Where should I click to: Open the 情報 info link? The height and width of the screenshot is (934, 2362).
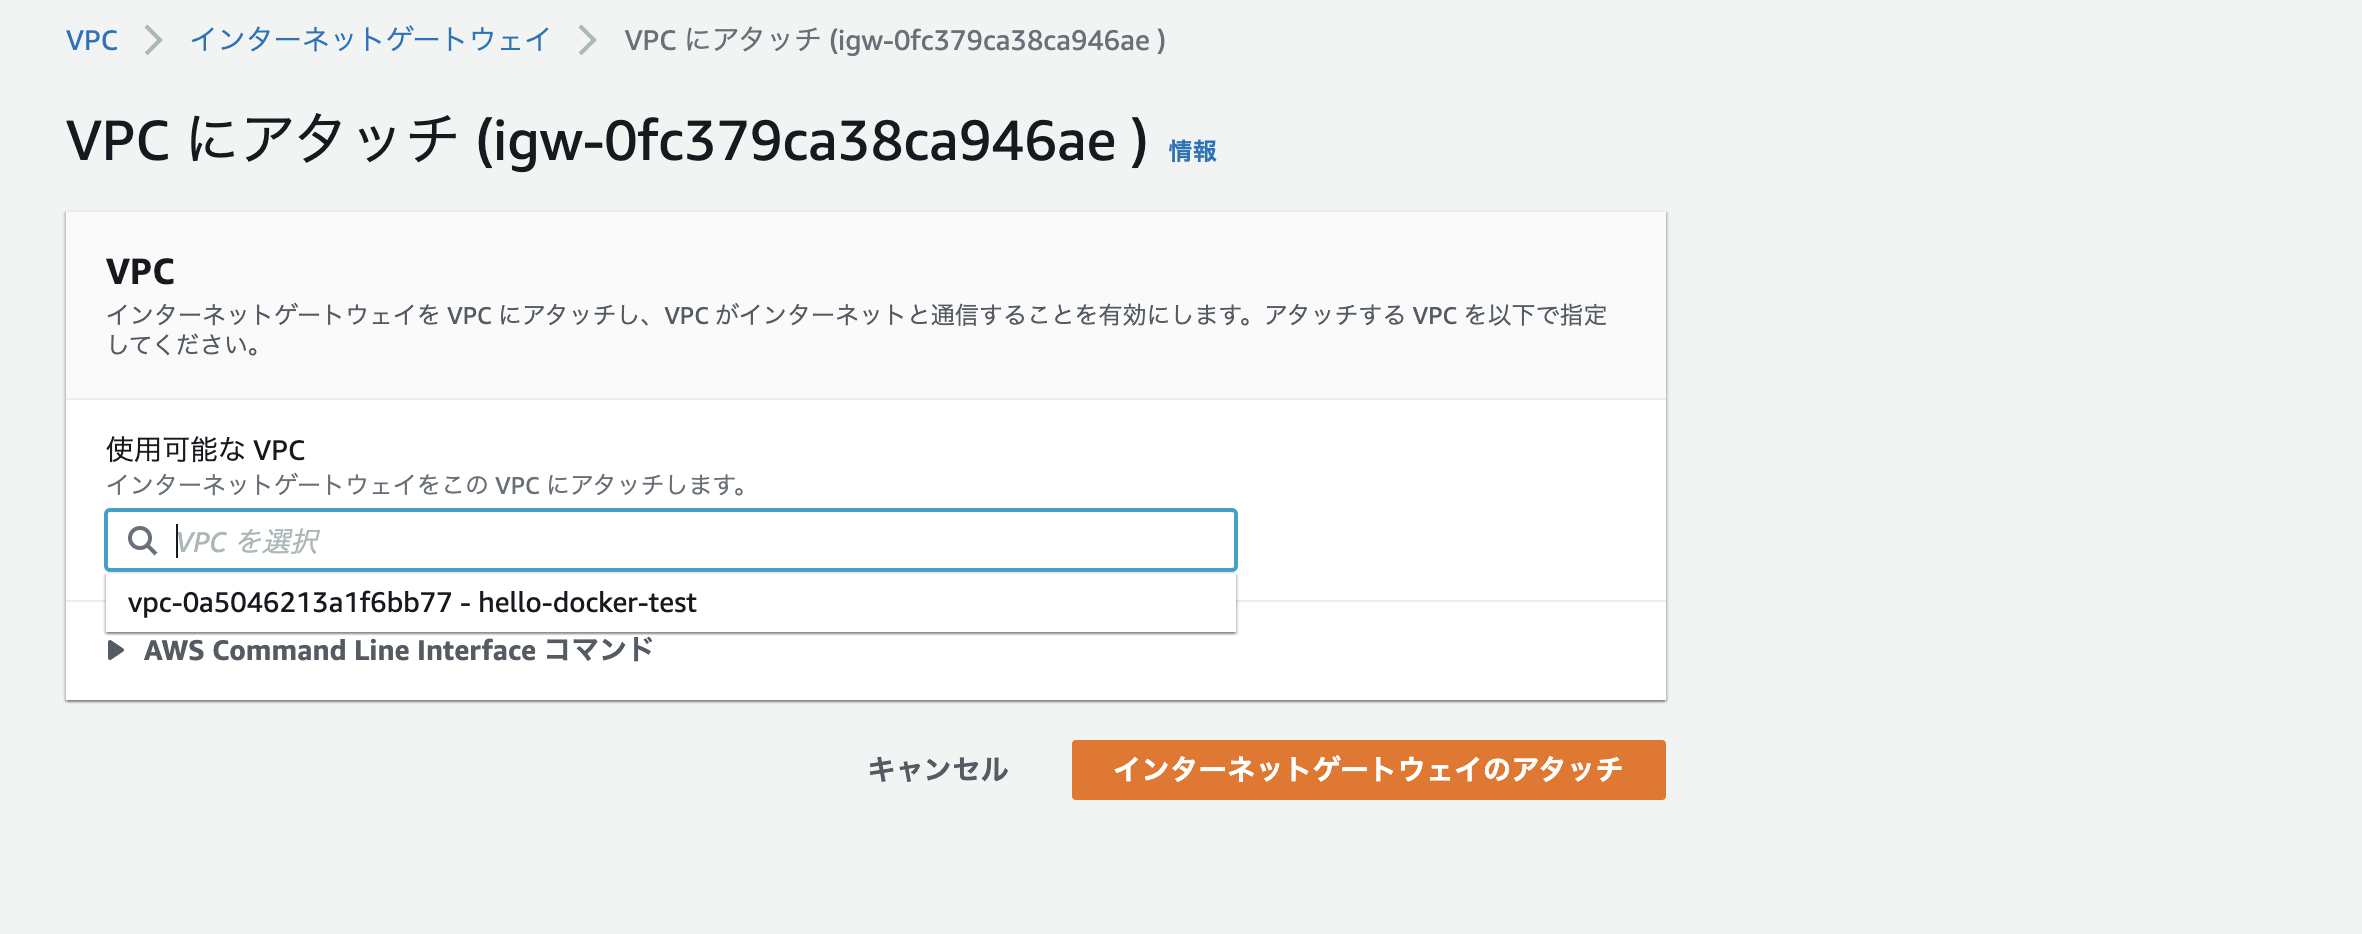(x=1192, y=151)
